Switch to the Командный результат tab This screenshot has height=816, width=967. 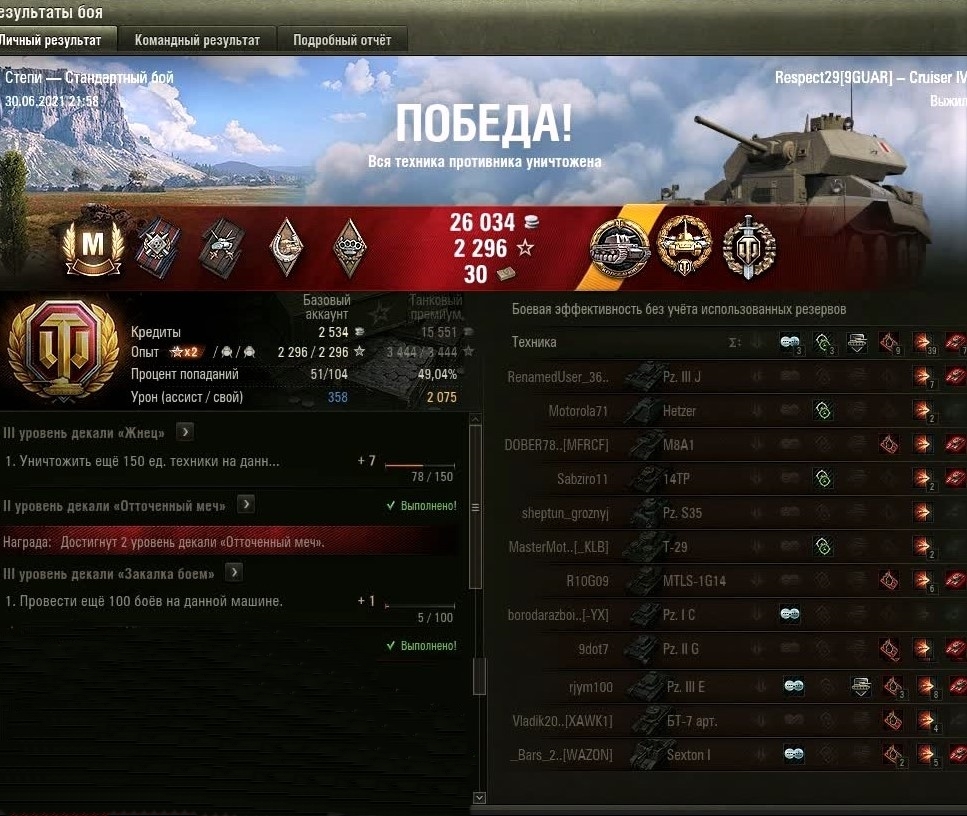197,40
